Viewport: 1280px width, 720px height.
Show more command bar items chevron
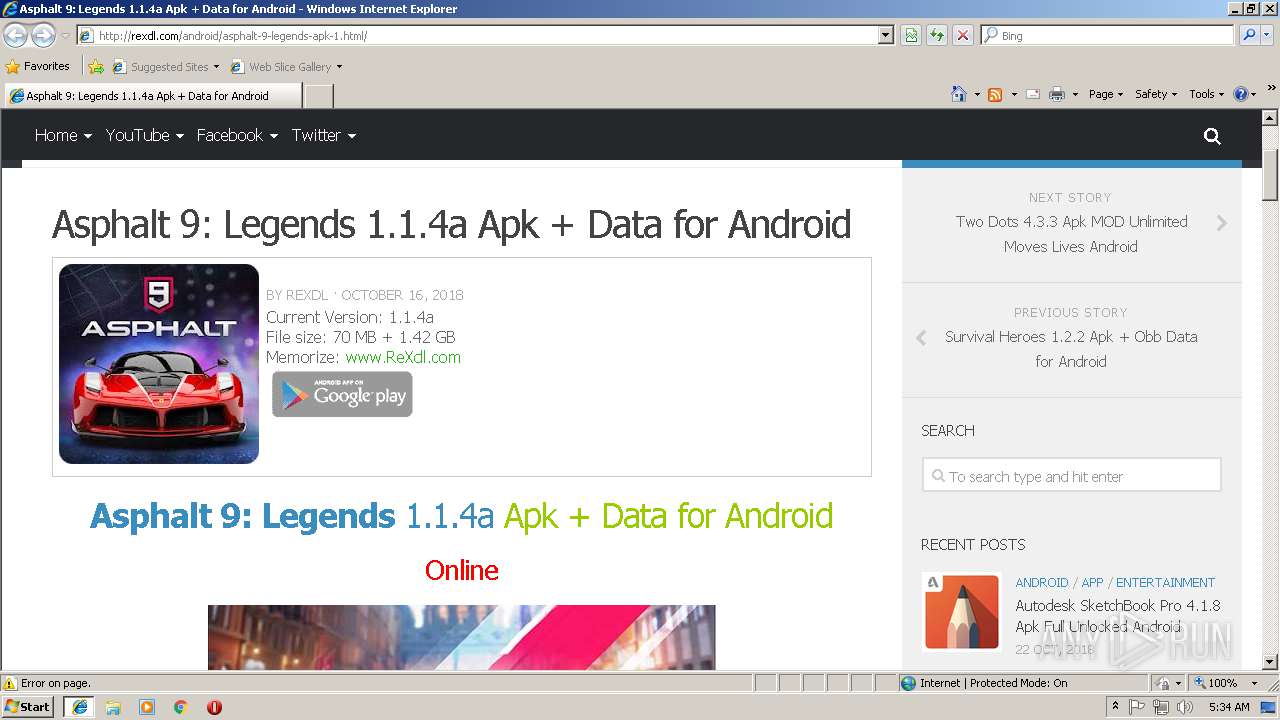point(1272,90)
